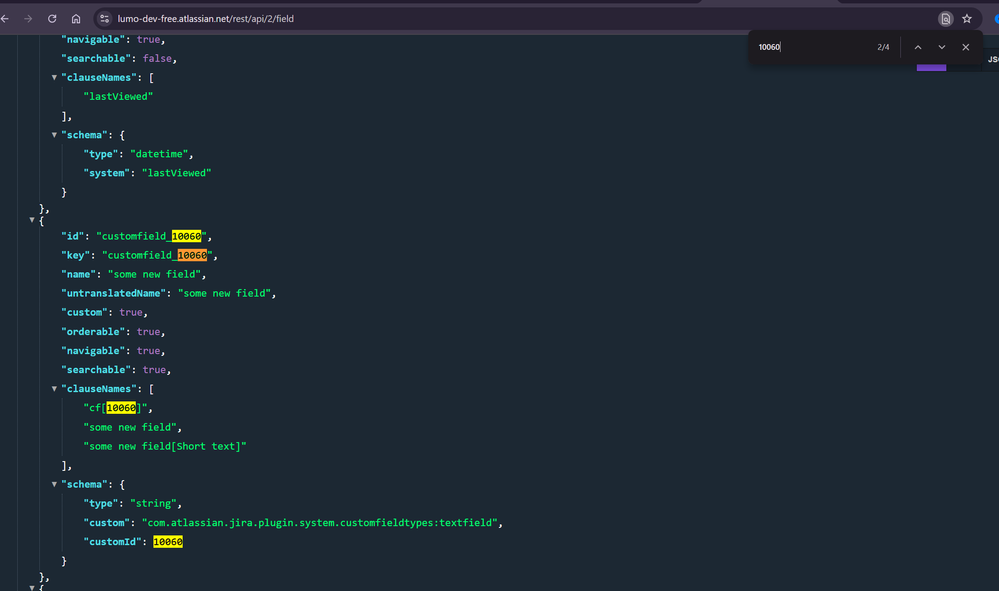
Task: Select "some new field[Short text]" string
Action: (165, 446)
